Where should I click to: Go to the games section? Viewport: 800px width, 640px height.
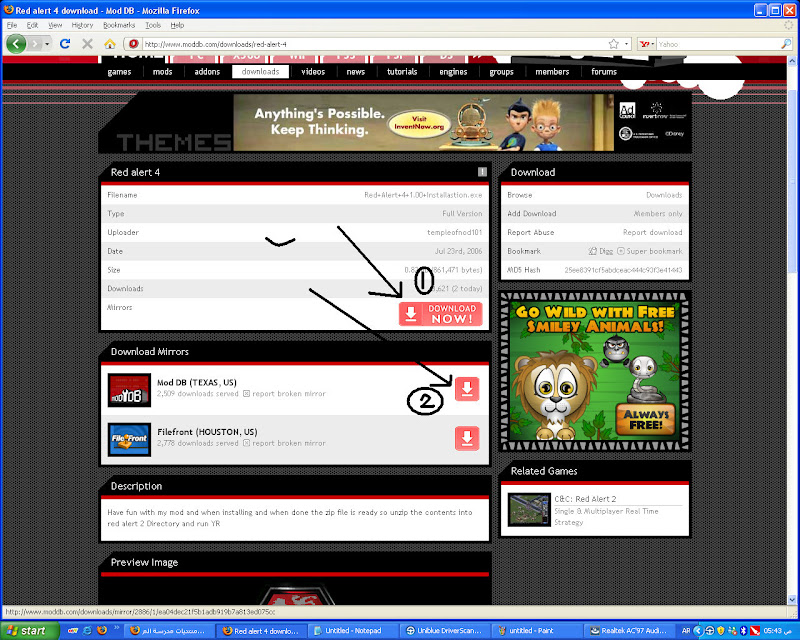click(119, 72)
